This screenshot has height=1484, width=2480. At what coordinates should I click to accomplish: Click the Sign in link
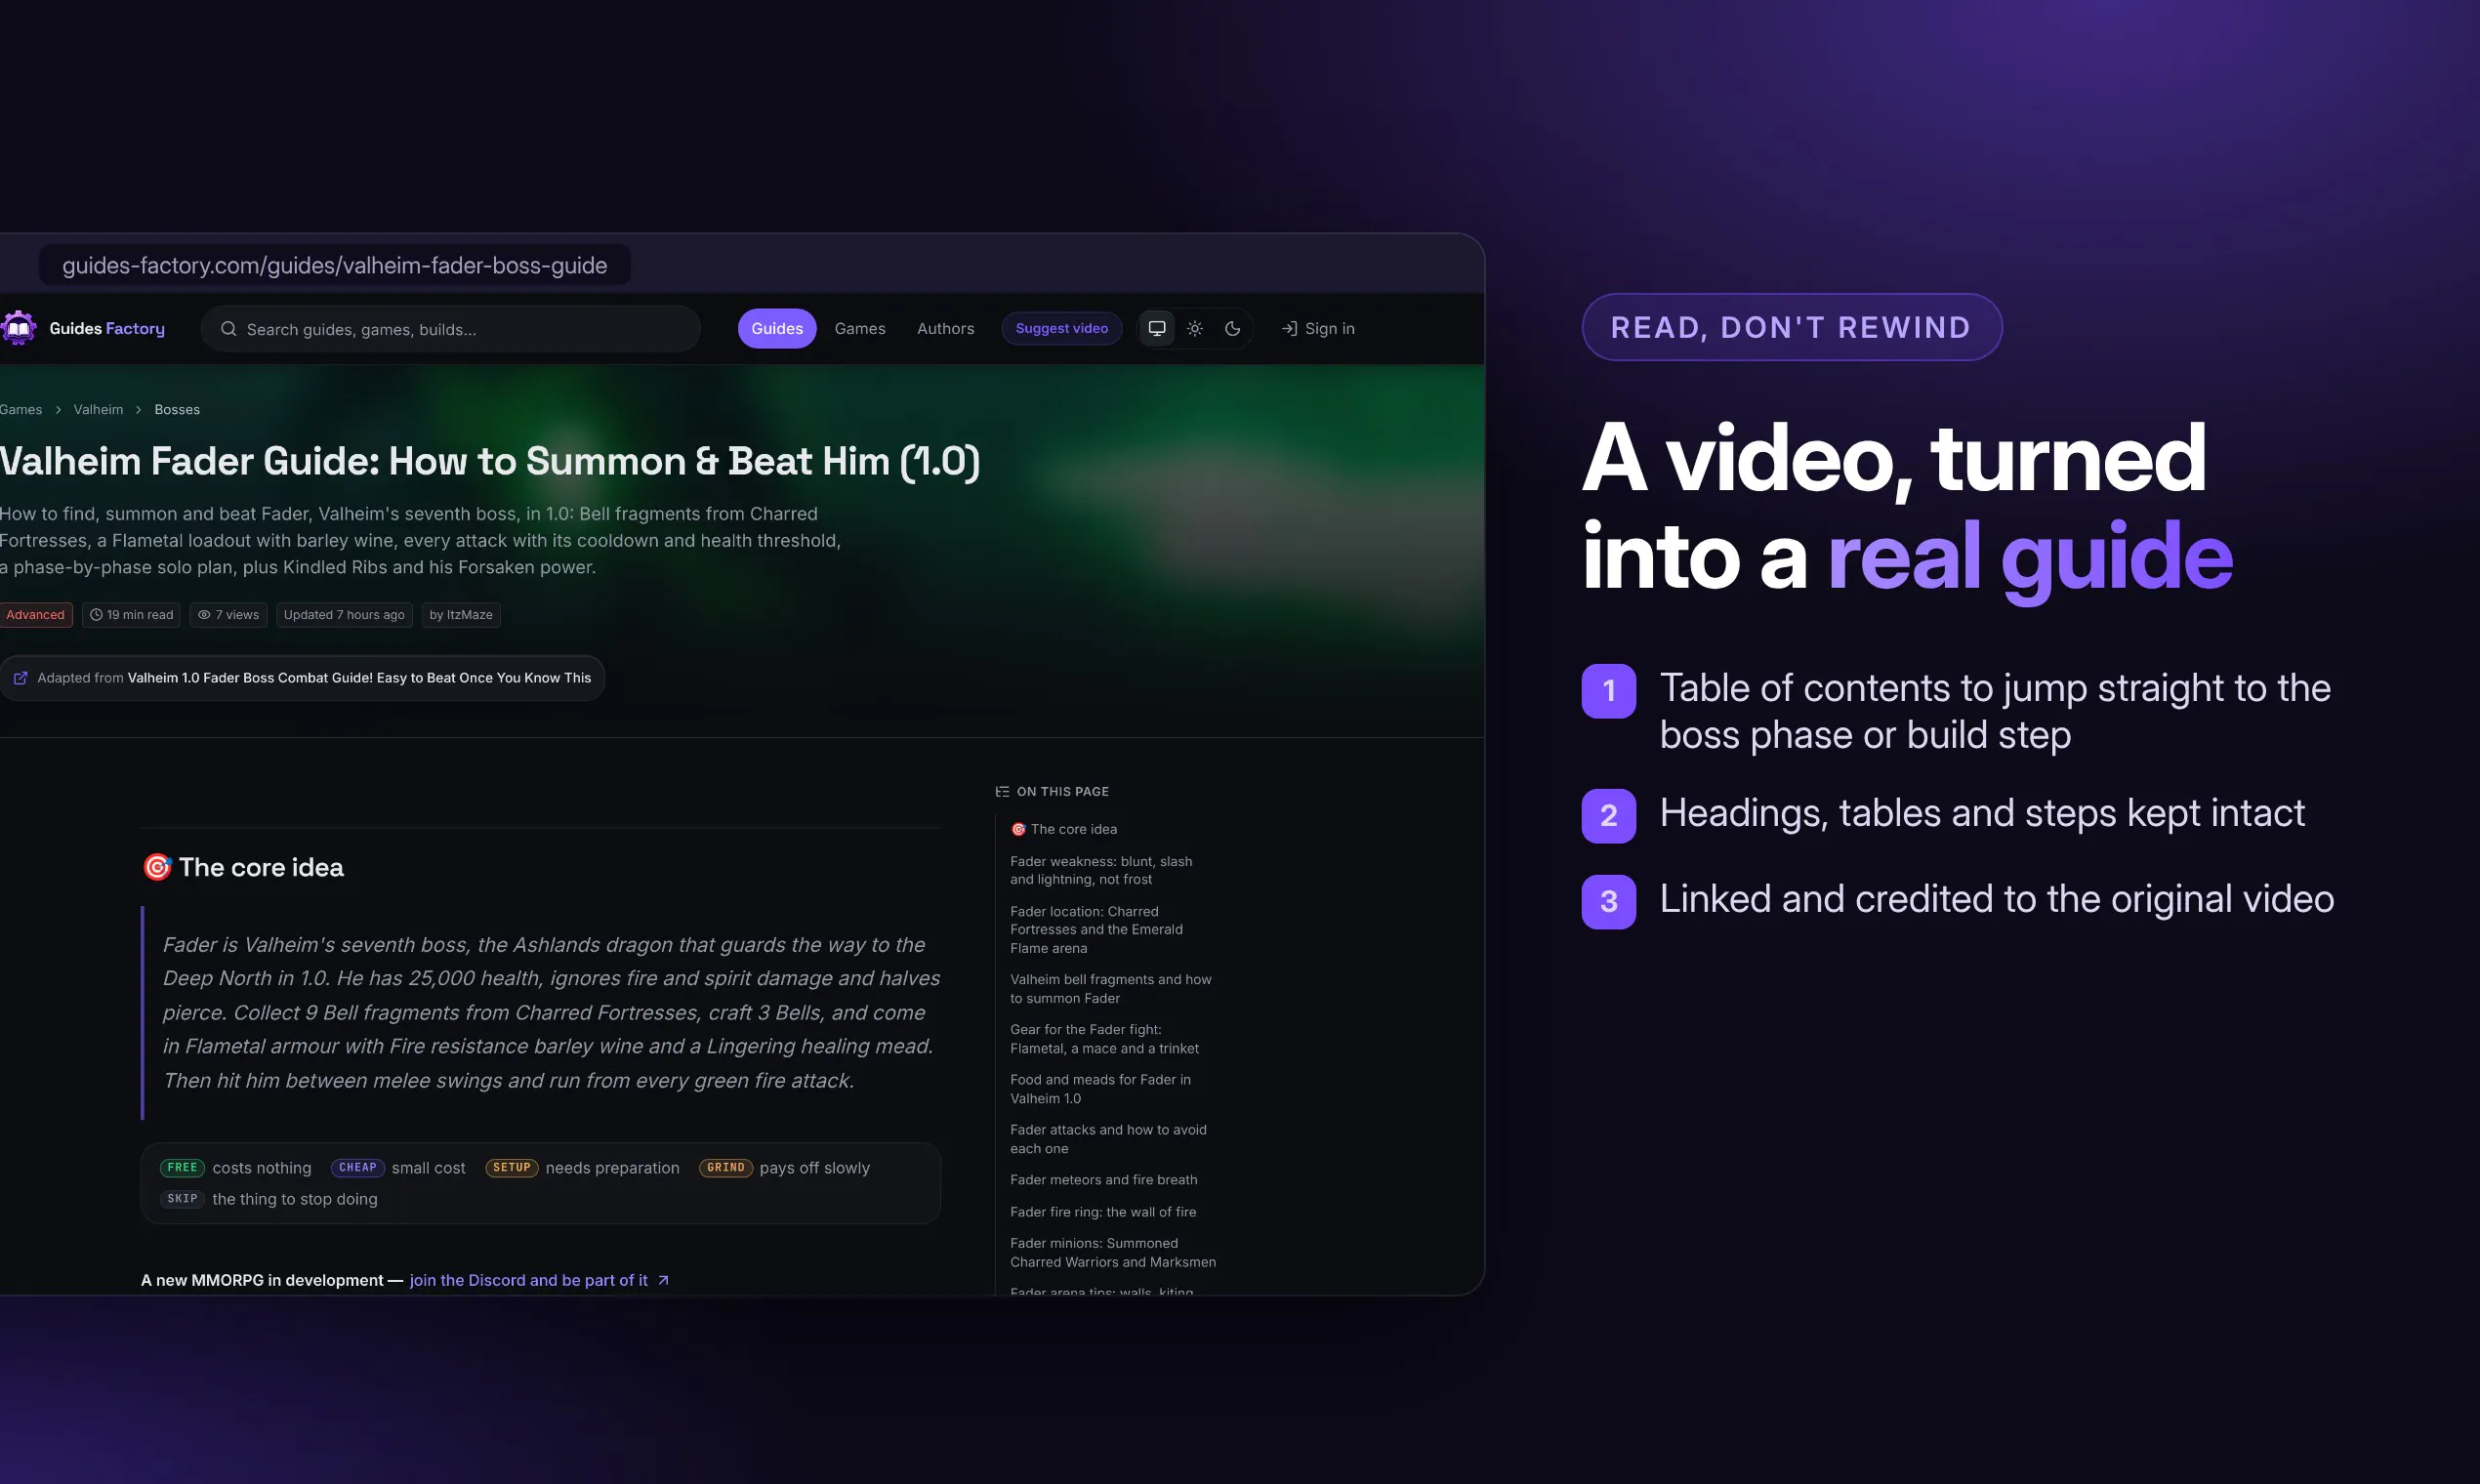(1318, 328)
